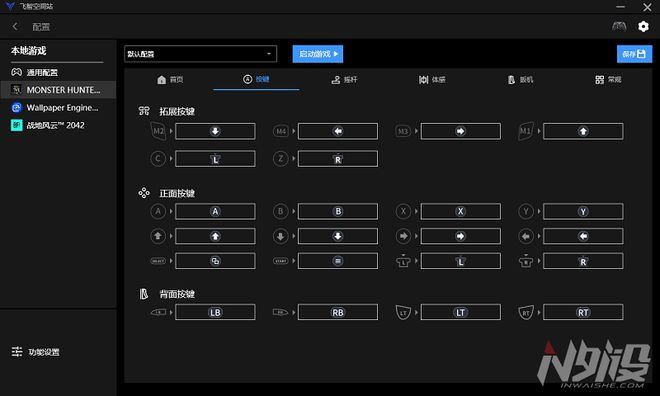
Task: Open the mapping box beside START
Action: point(338,261)
